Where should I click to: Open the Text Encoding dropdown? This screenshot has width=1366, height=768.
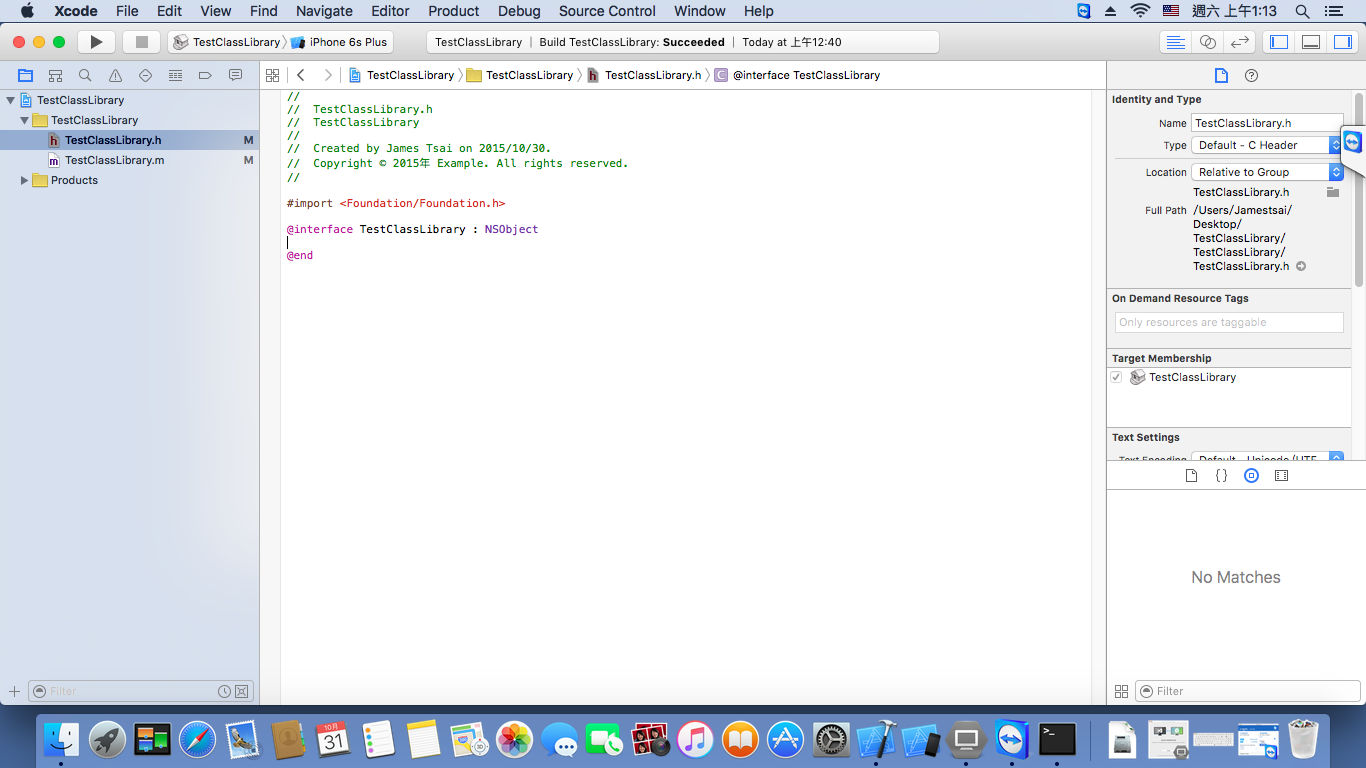[1267, 458]
